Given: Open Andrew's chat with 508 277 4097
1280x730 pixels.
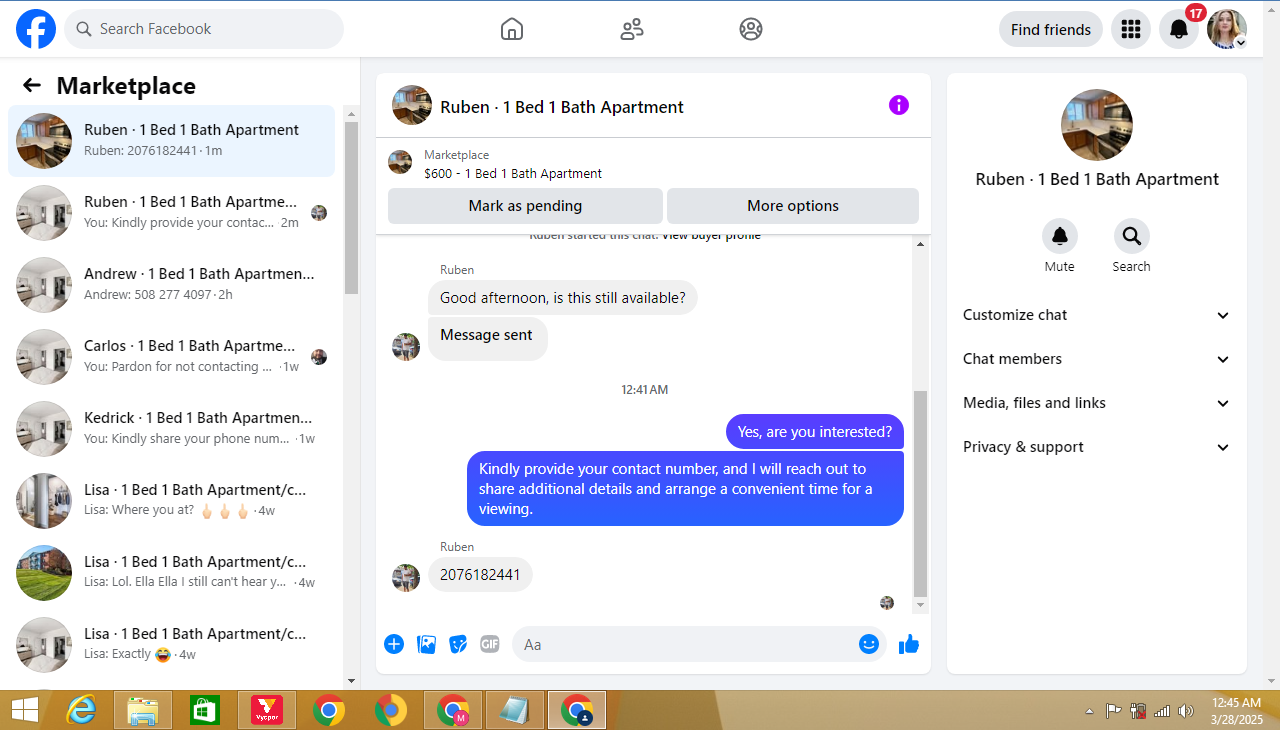Looking at the screenshot, I should point(172,285).
